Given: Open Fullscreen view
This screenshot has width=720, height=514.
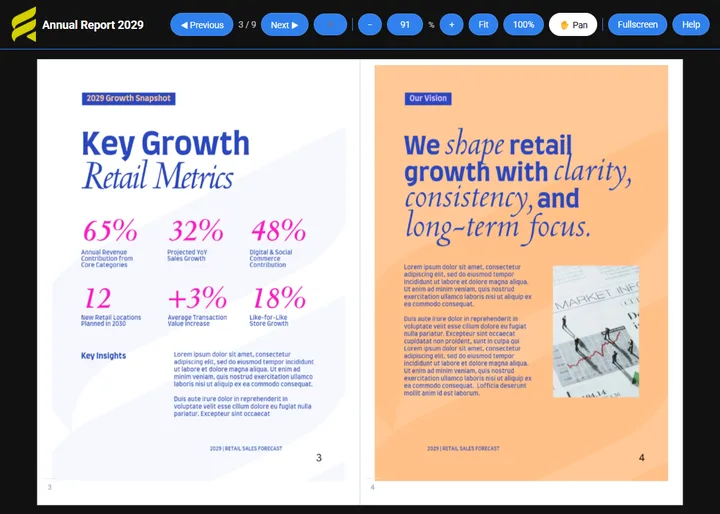Looking at the screenshot, I should click(x=637, y=25).
